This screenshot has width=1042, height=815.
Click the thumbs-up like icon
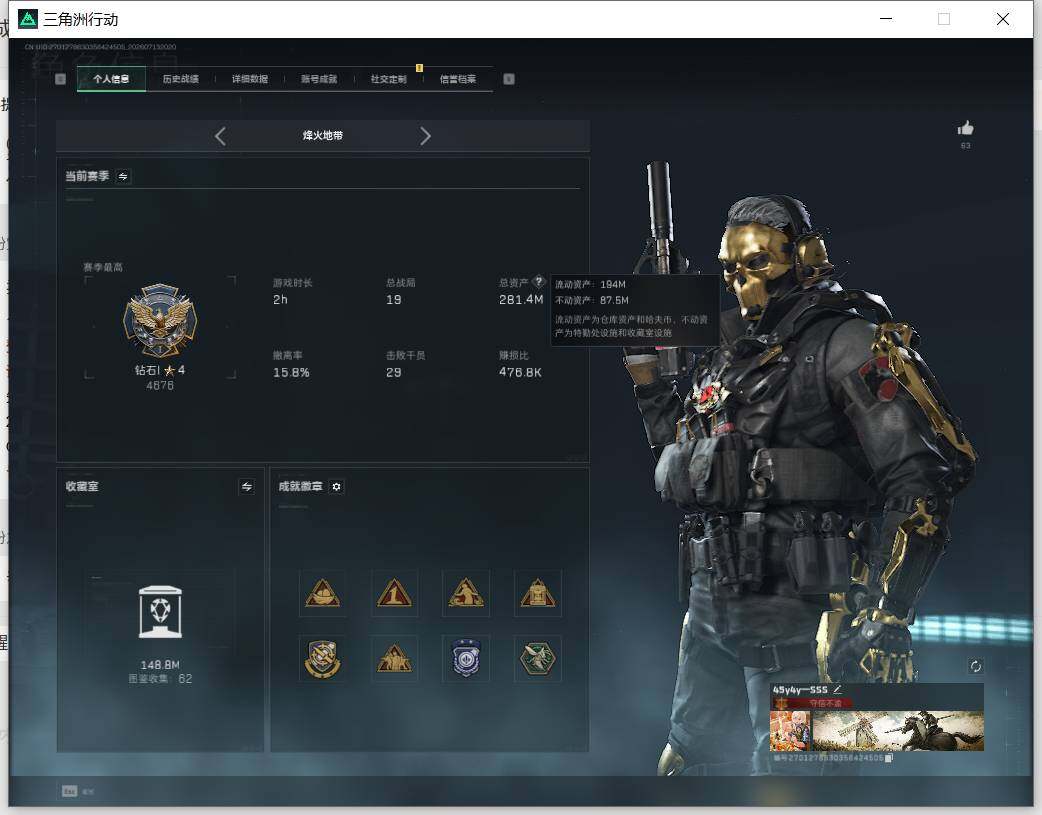pyautogui.click(x=966, y=128)
